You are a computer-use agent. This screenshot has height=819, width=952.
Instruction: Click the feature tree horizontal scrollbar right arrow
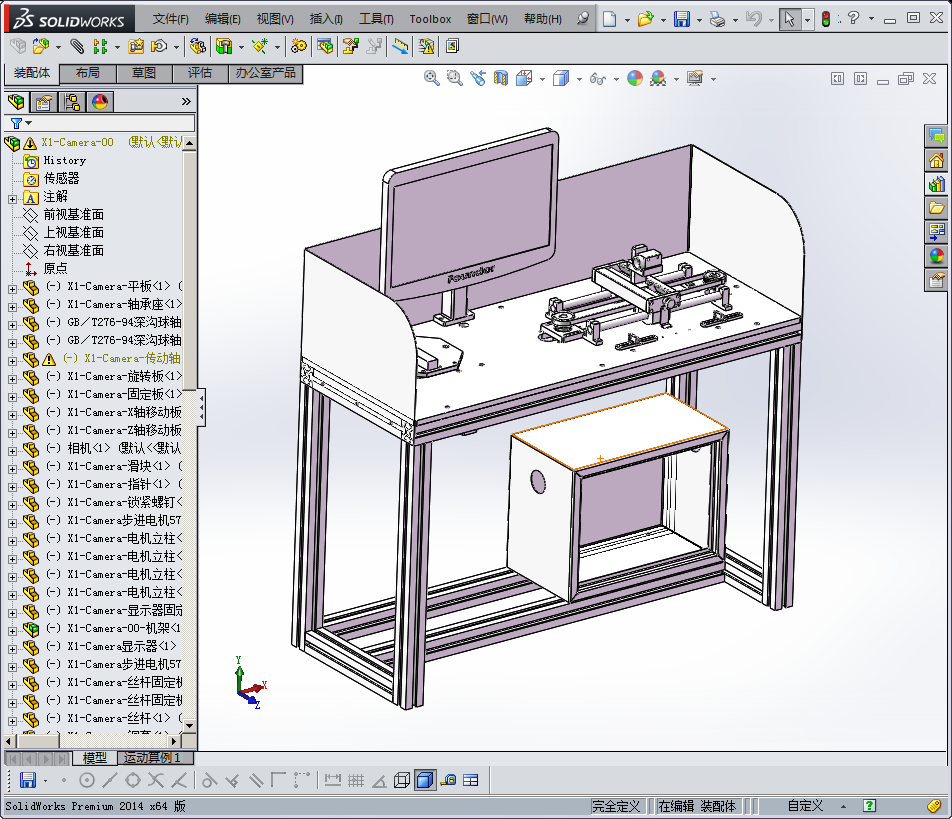[x=174, y=741]
